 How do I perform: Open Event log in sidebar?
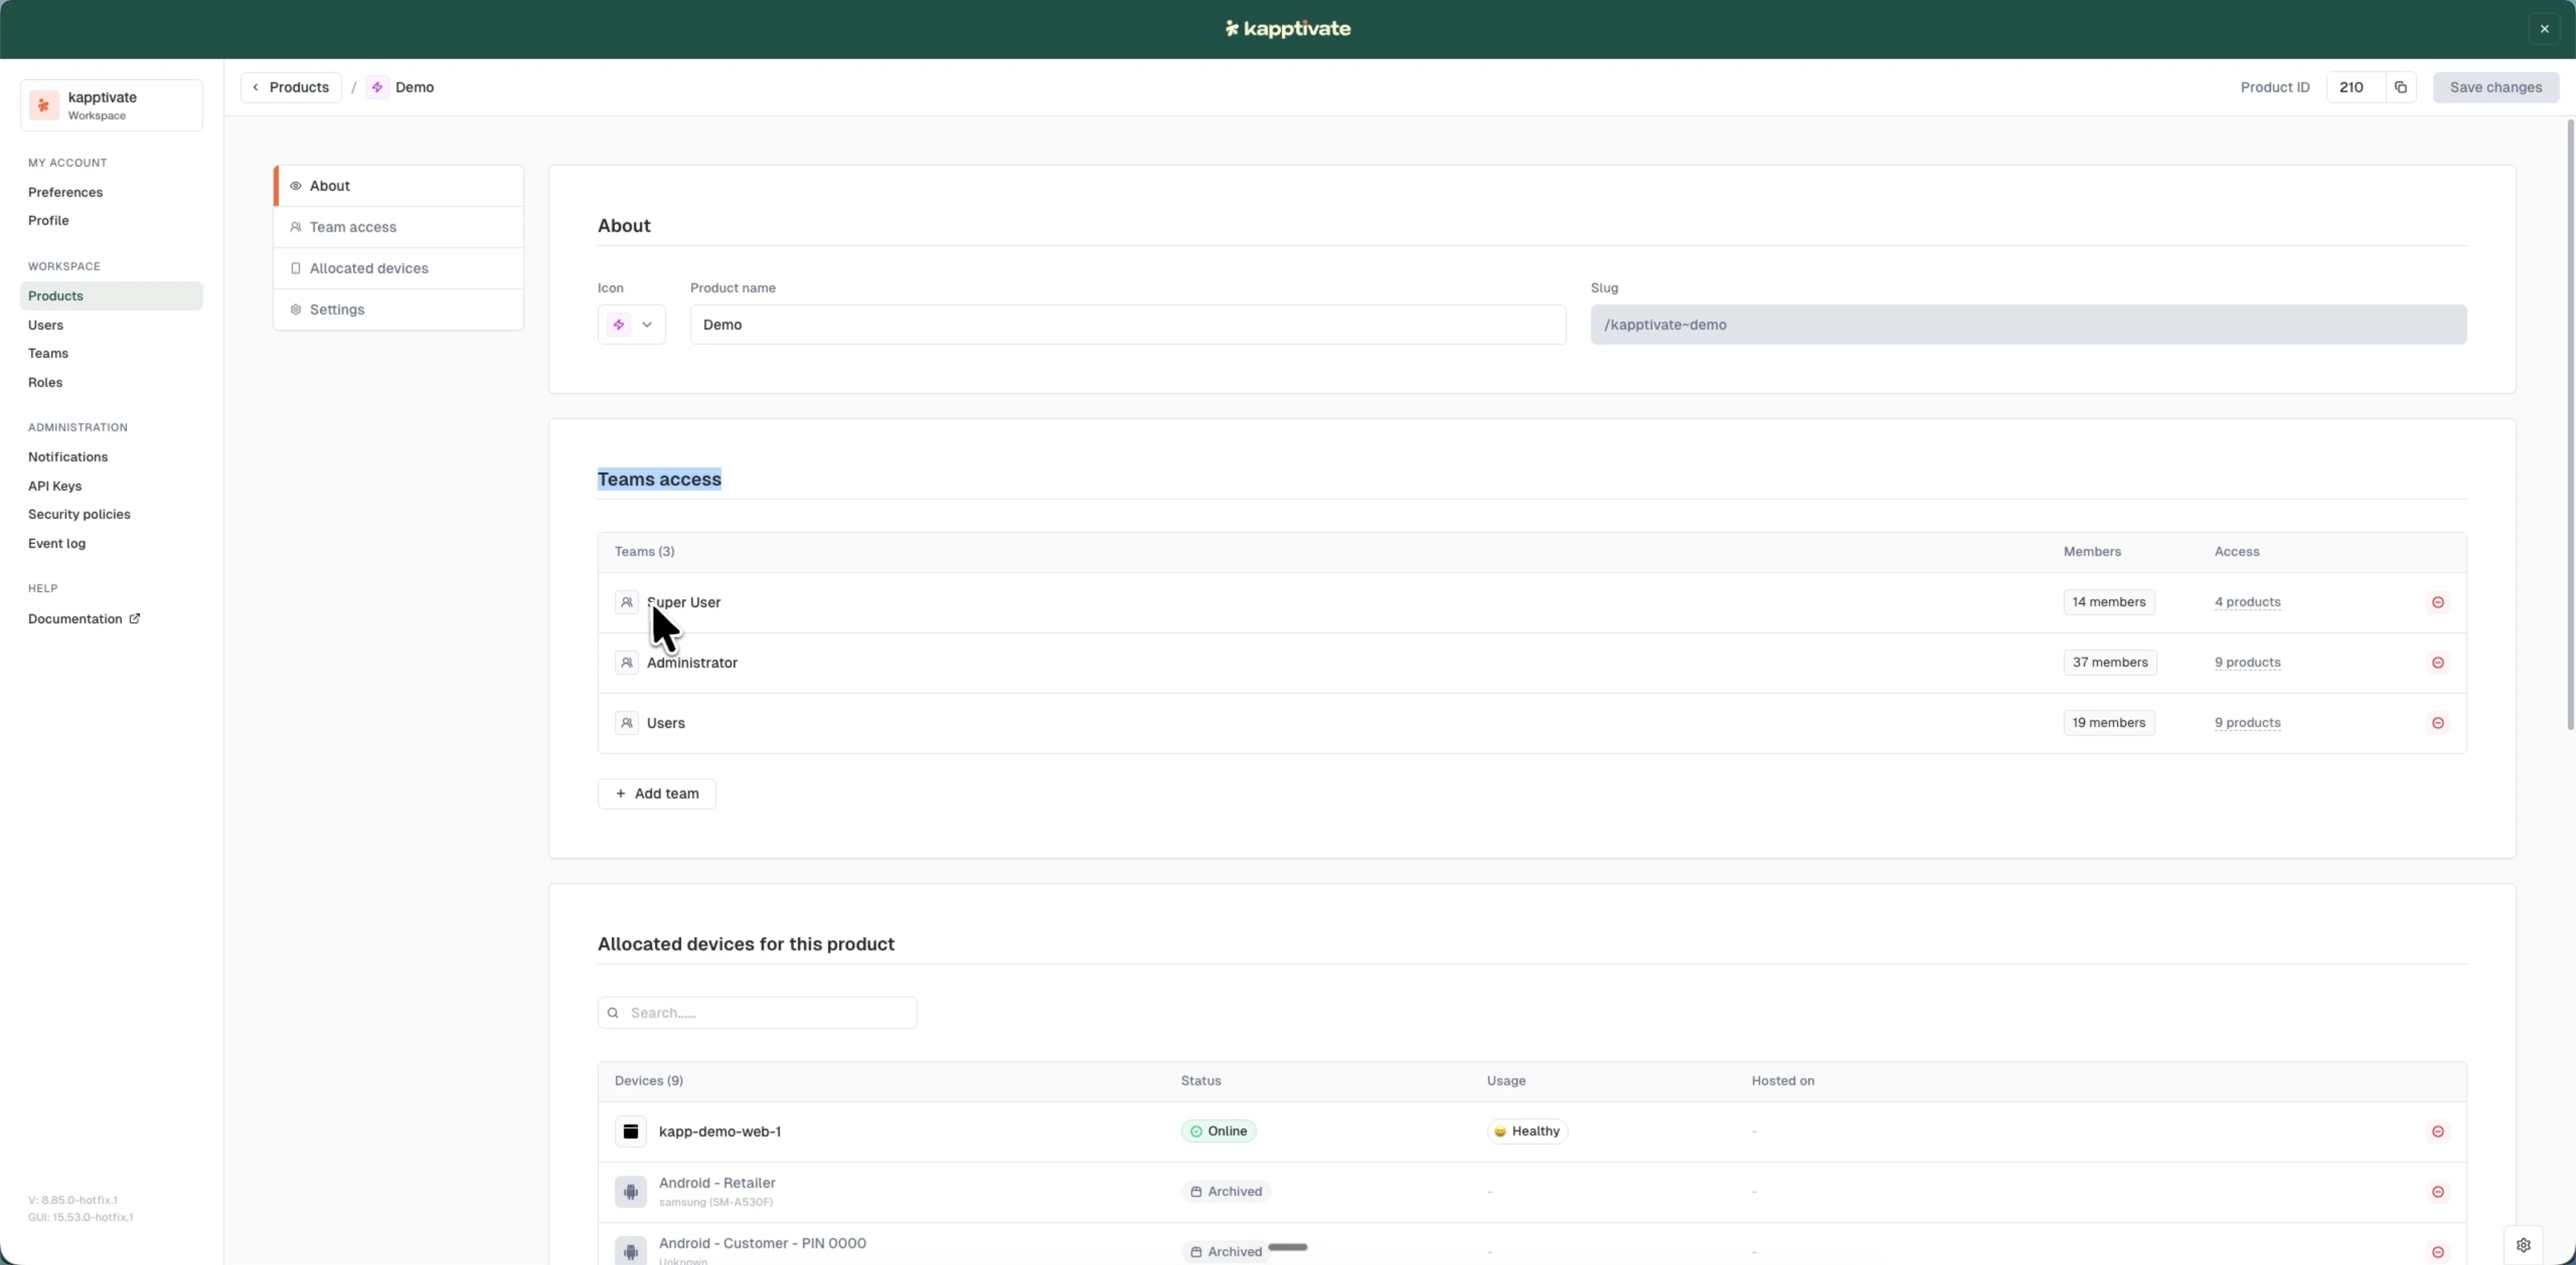[57, 543]
